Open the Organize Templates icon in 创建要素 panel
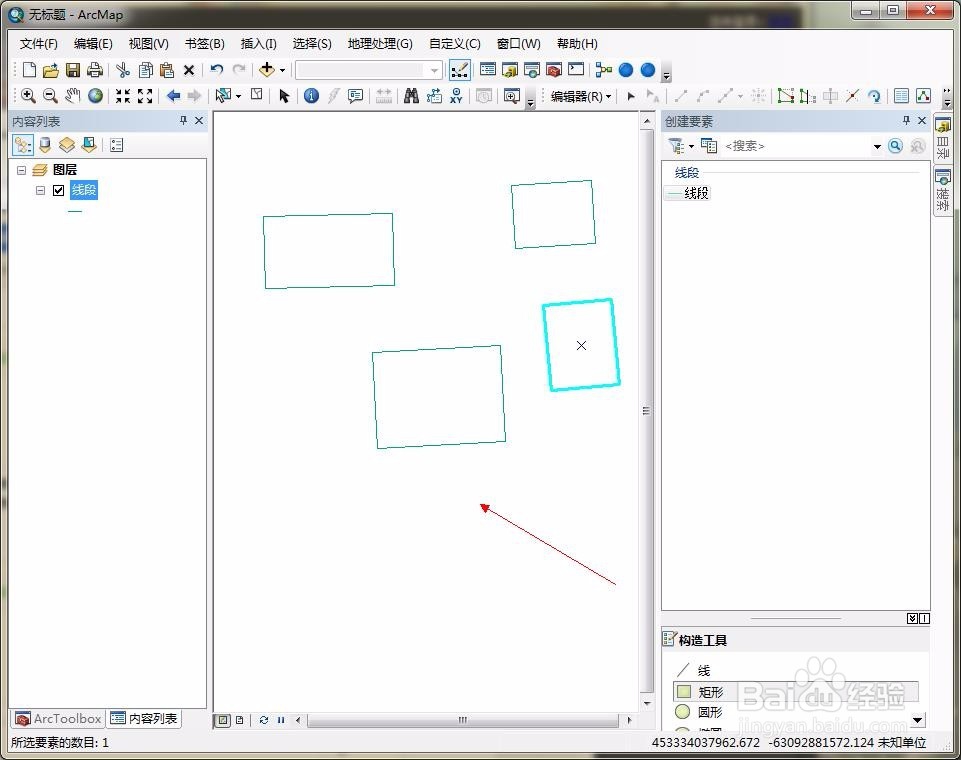Viewport: 961px width, 760px height. point(708,146)
